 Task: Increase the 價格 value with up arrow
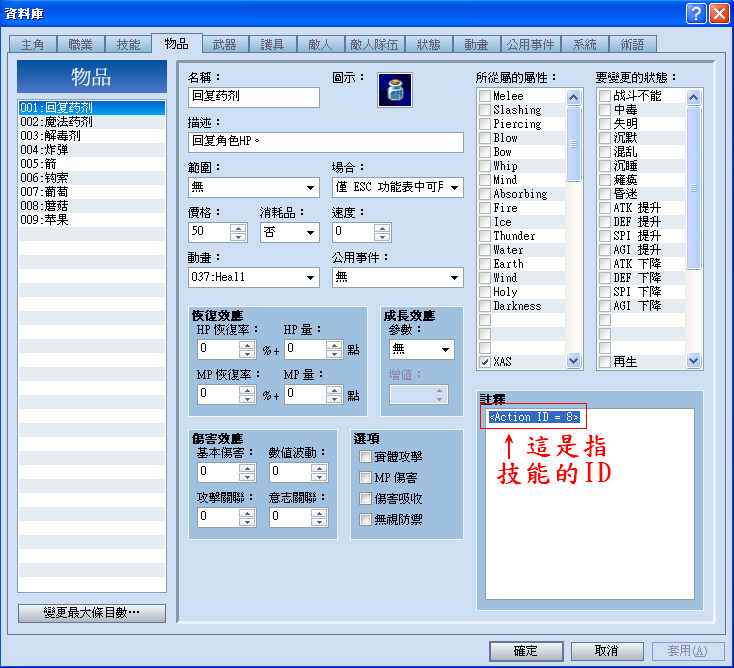(x=238, y=228)
